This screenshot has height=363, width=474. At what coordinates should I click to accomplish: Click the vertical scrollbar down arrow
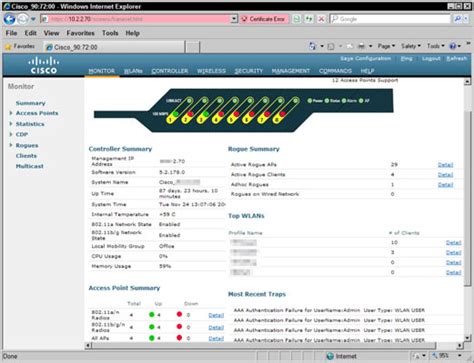pos(467,338)
